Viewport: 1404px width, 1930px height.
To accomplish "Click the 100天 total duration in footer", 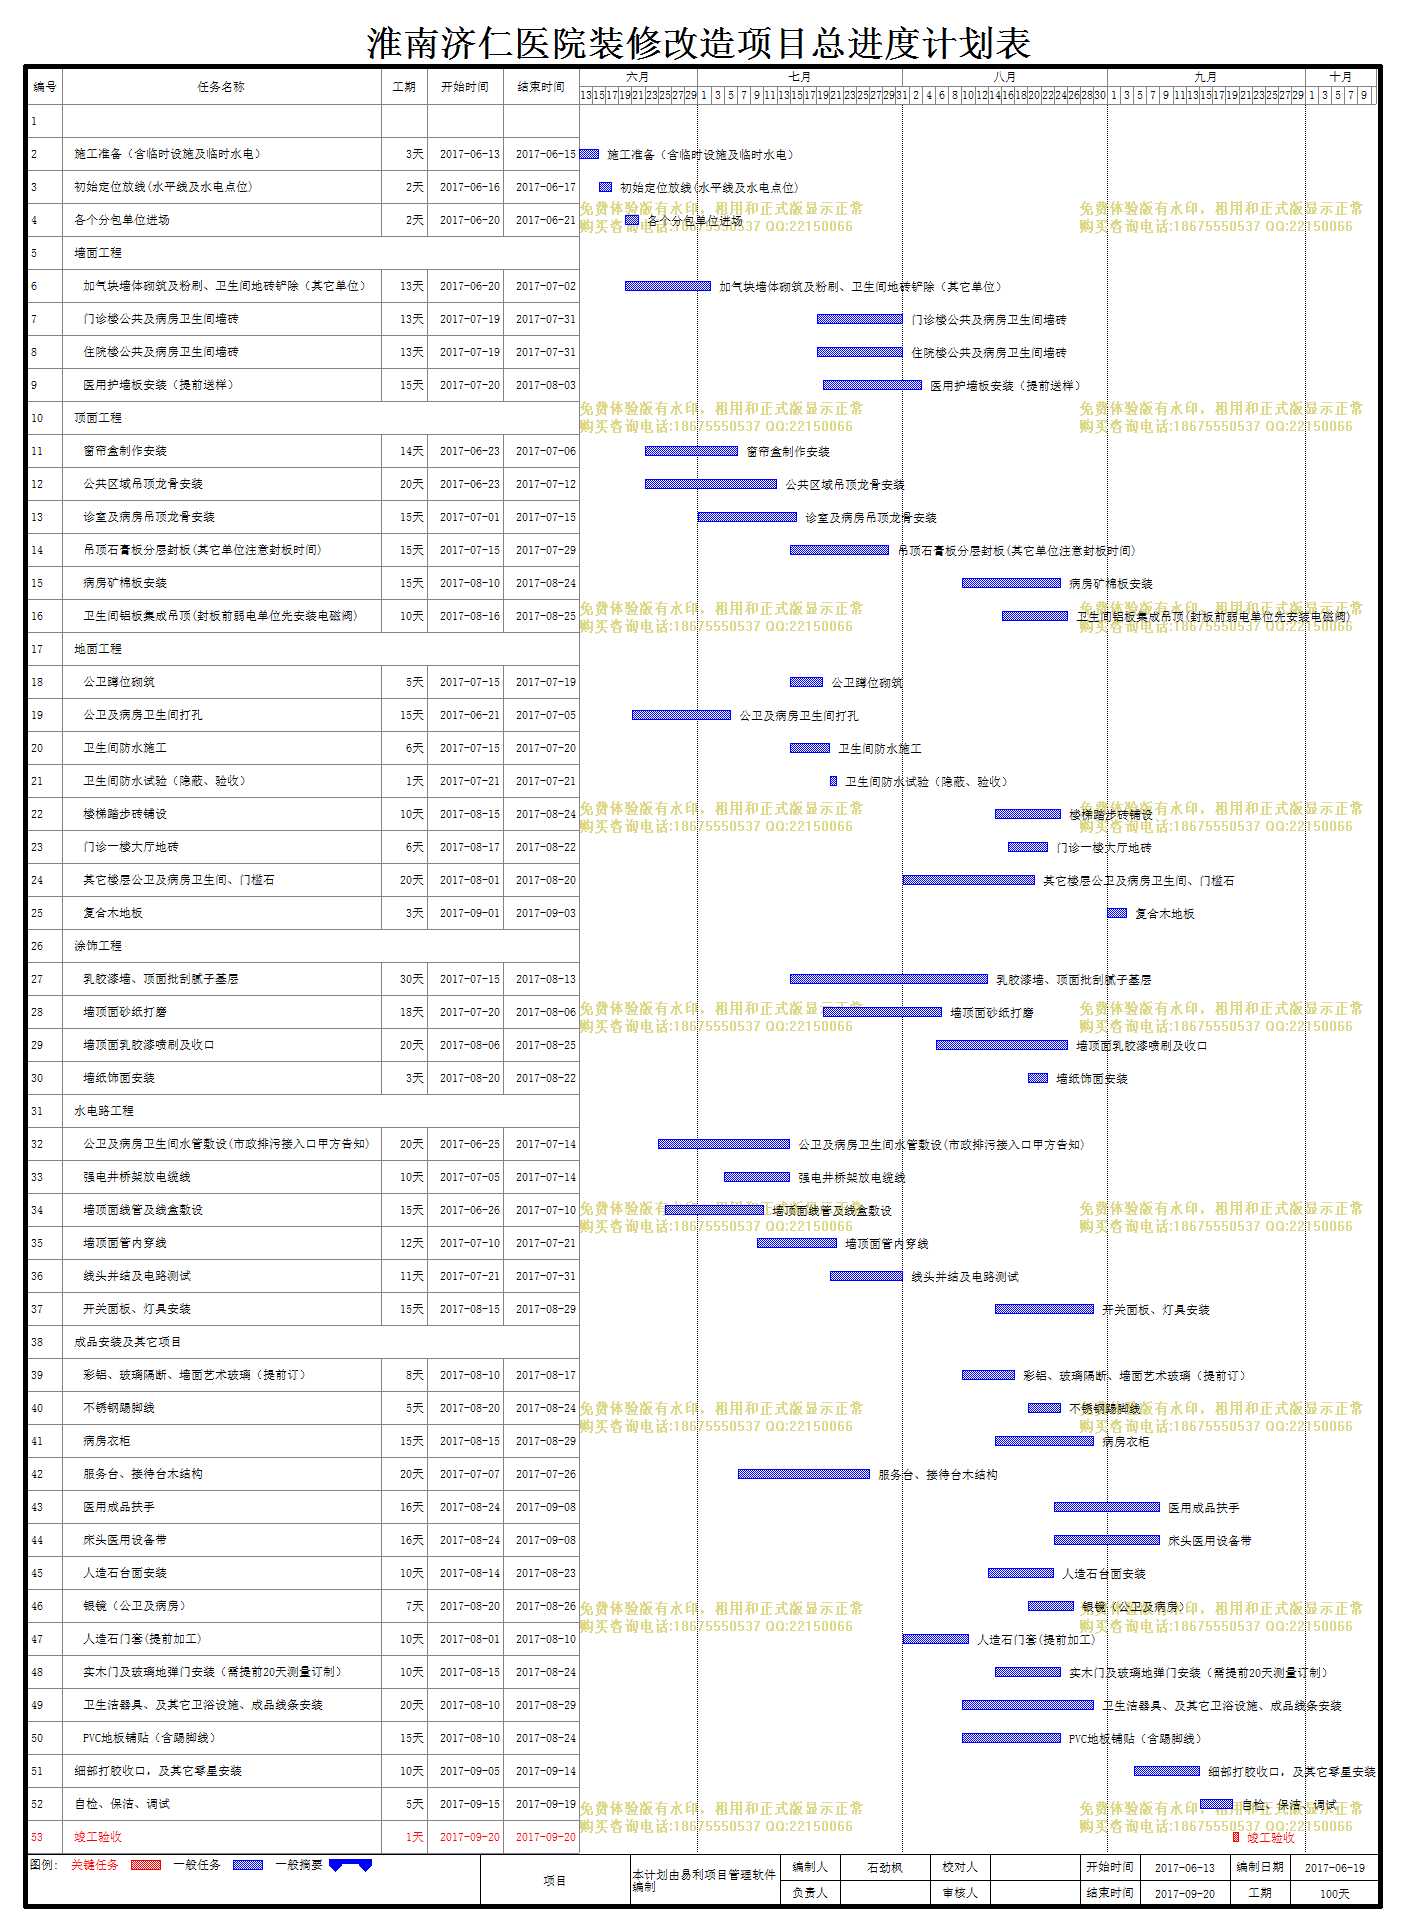I will [1335, 1894].
